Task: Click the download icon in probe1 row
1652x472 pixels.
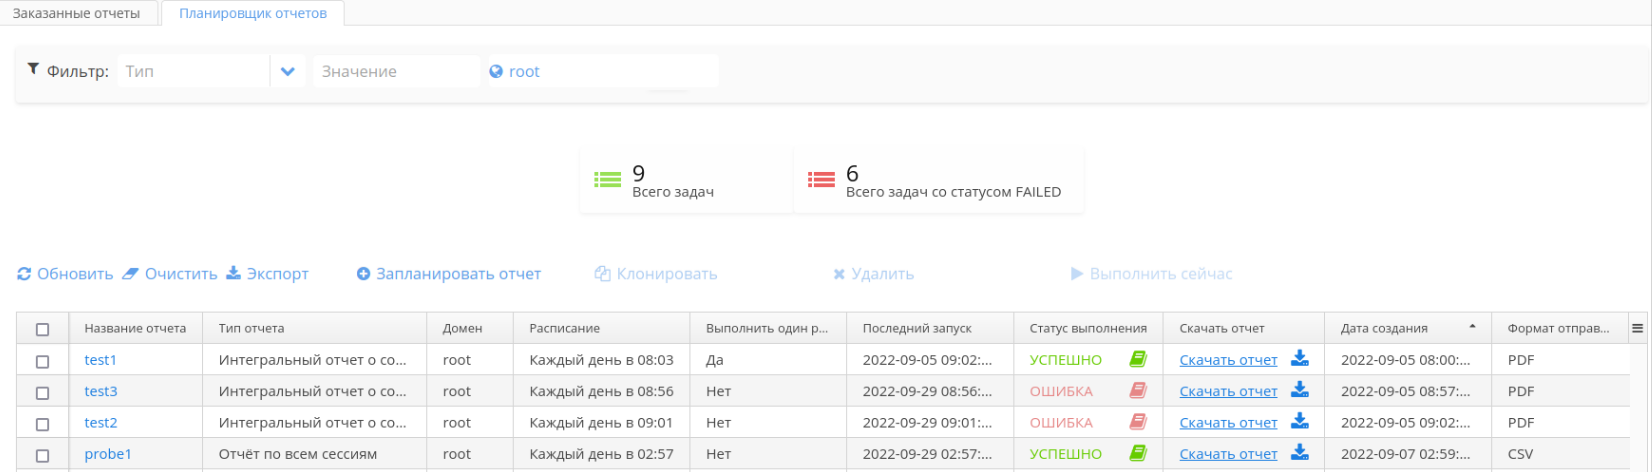Action: pos(1299,453)
